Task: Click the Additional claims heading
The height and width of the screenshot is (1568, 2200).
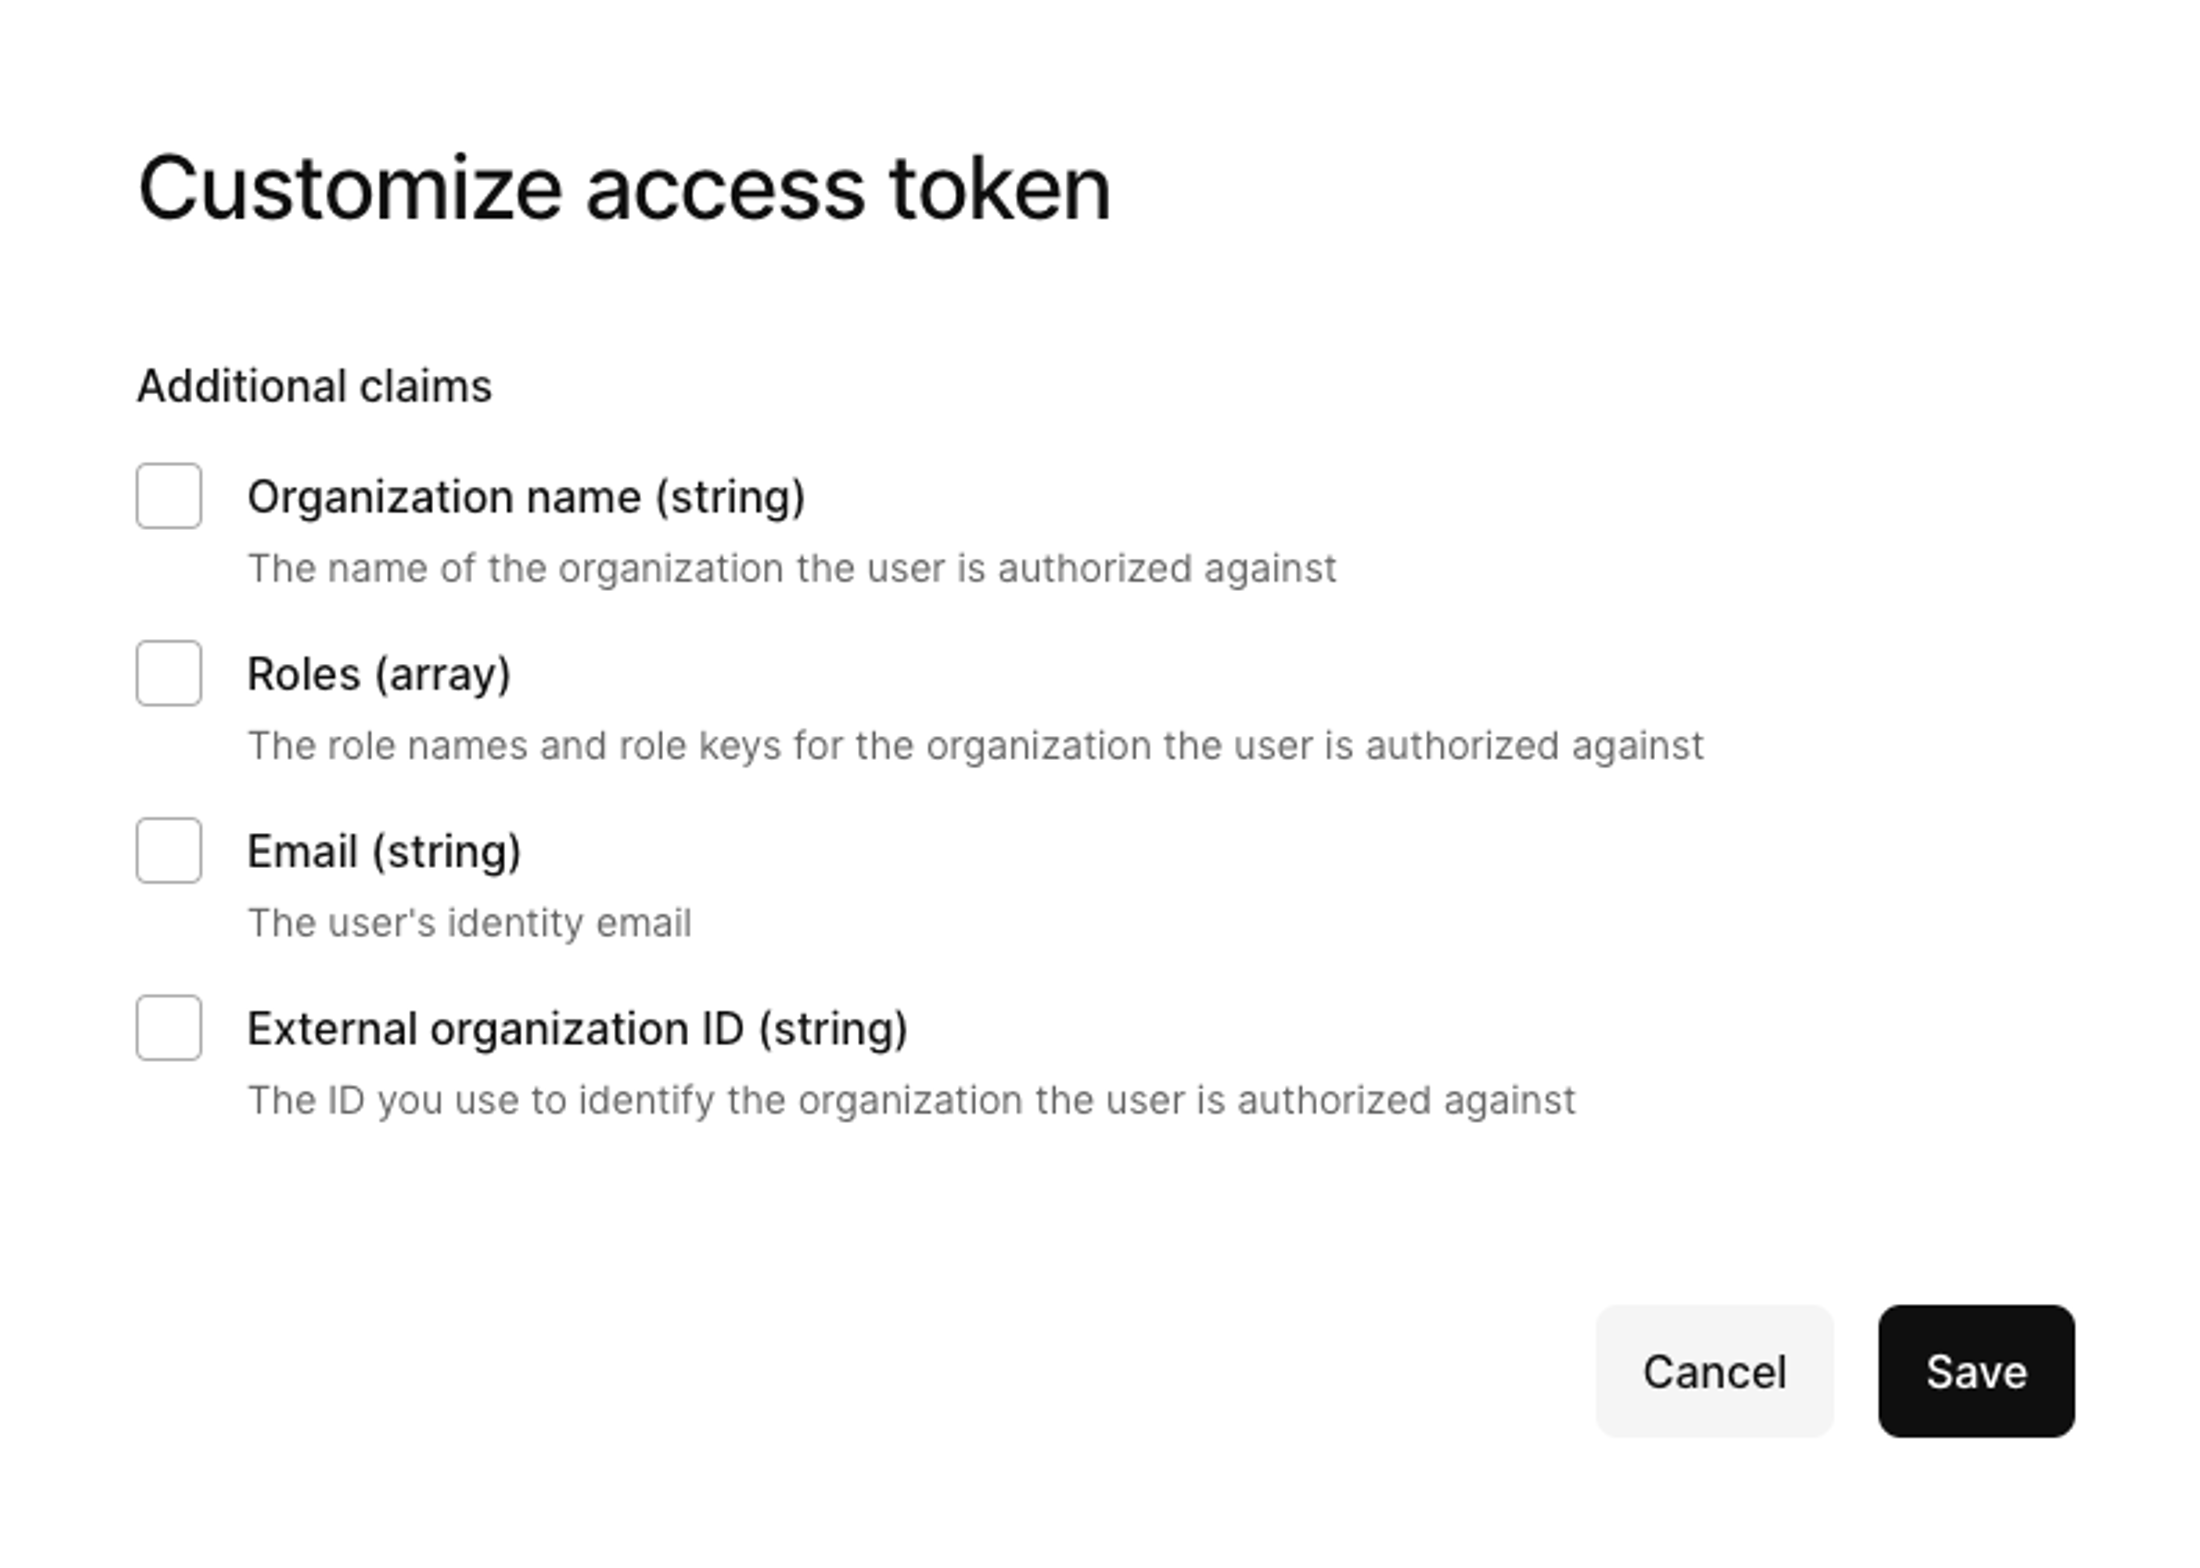Action: tap(315, 385)
